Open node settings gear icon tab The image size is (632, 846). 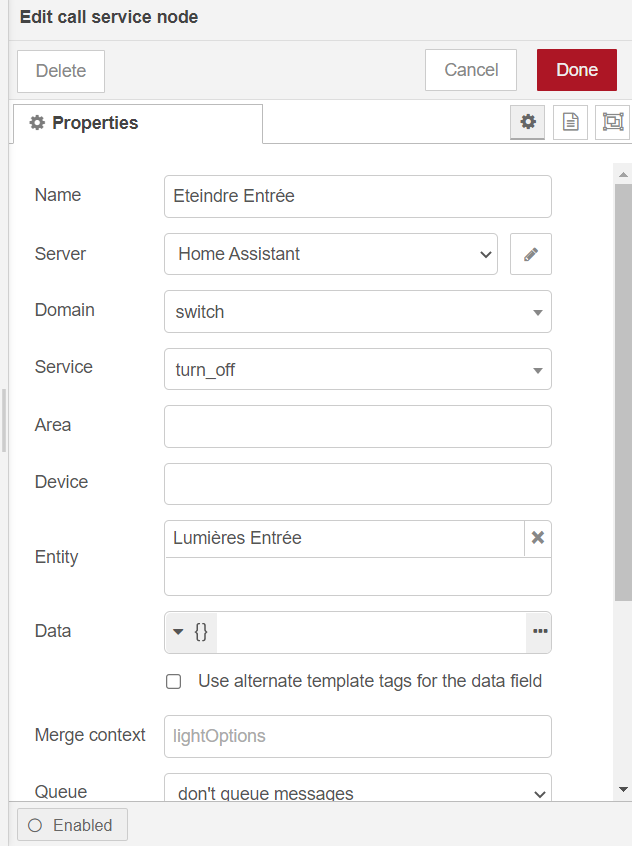(x=527, y=122)
